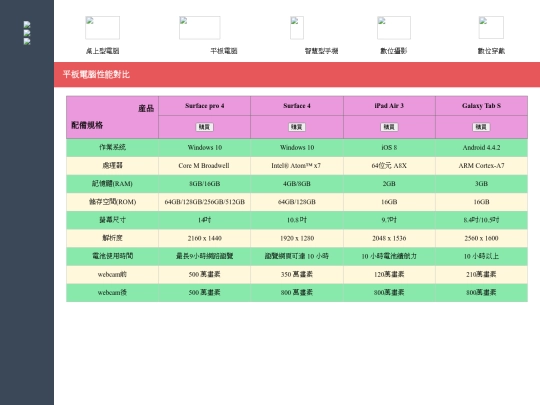The image size is (540, 405).
Task: Click the button under Galaxy Tab S
Action: pos(481,127)
